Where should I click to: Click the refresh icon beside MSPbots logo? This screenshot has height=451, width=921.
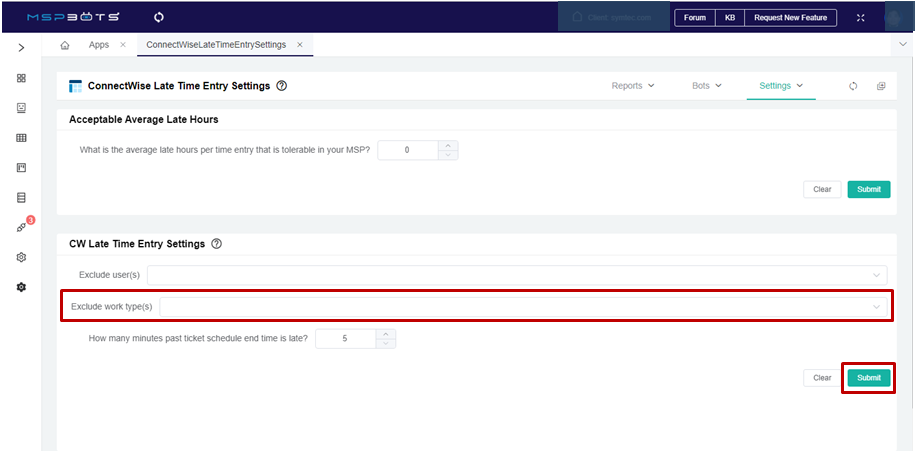pyautogui.click(x=159, y=18)
